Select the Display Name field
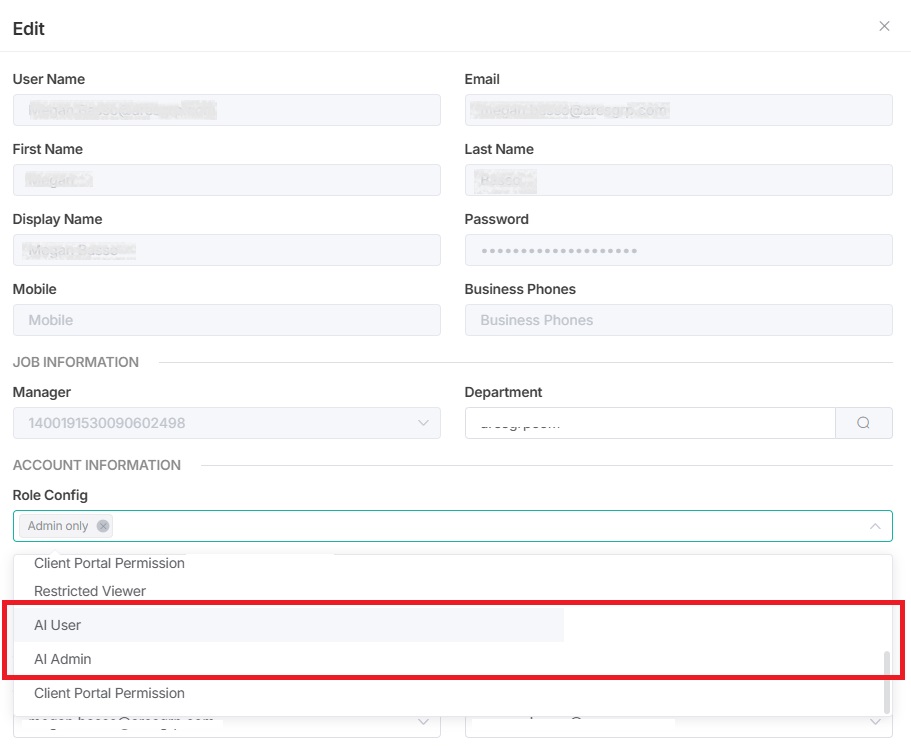The height and width of the screenshot is (753, 911). click(x=226, y=250)
